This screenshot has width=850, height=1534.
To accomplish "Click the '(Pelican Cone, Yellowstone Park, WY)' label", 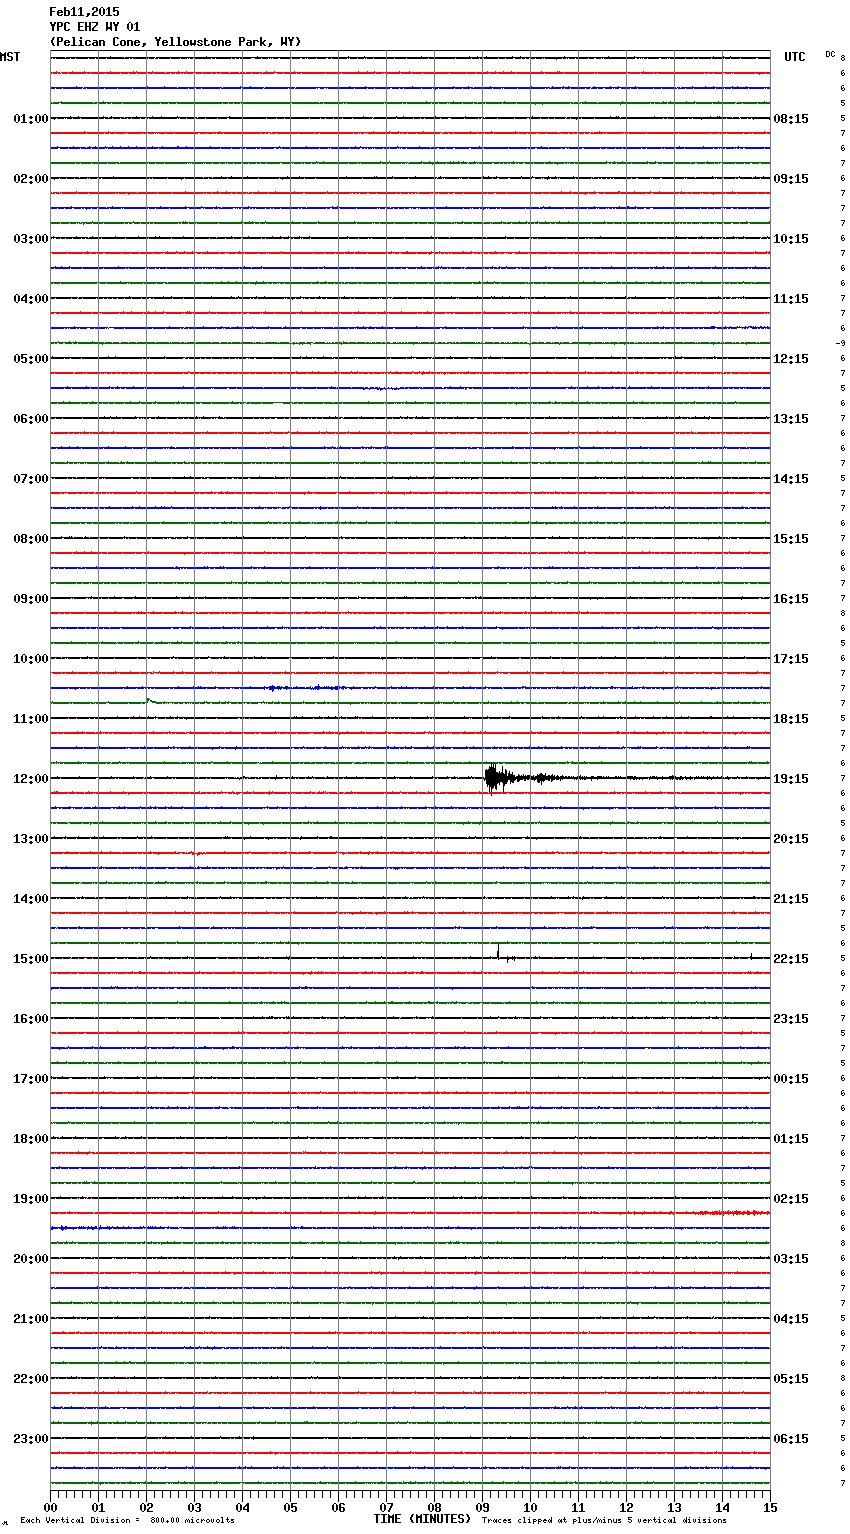I will [175, 42].
